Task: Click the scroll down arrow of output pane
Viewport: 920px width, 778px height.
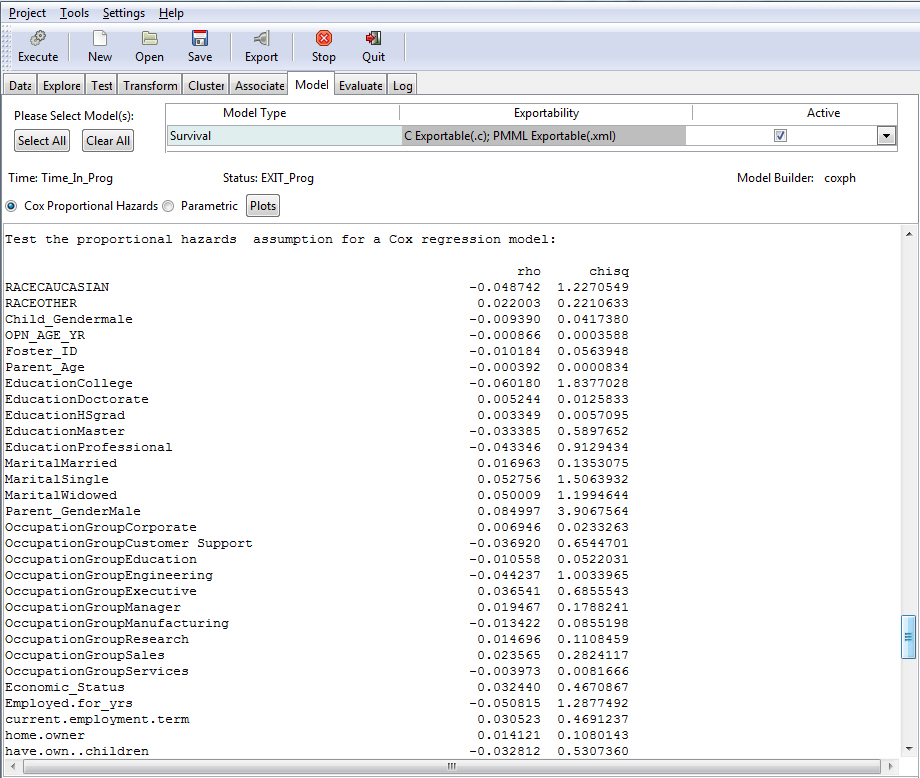Action: pos(909,749)
